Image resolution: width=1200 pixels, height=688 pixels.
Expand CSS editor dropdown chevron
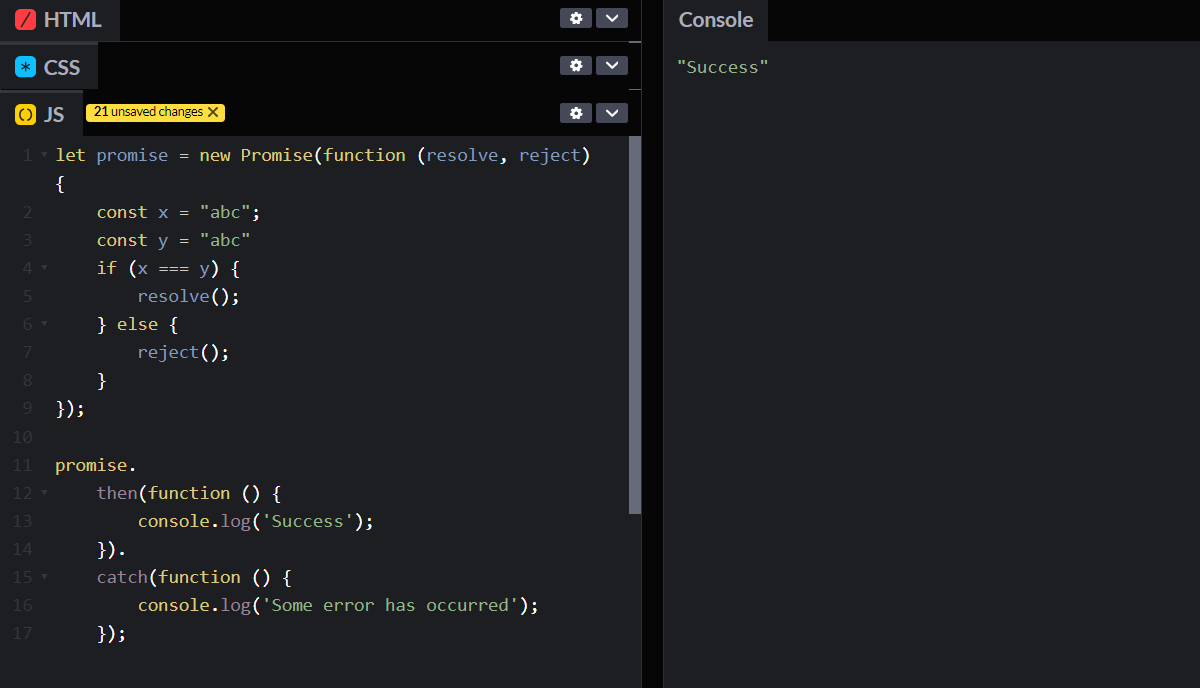pos(612,65)
